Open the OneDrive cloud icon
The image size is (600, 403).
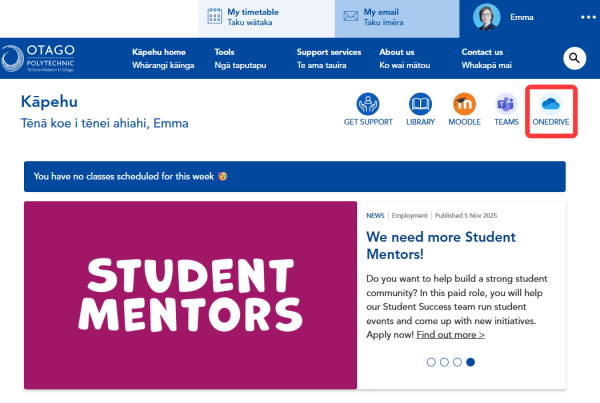pyautogui.click(x=550, y=104)
